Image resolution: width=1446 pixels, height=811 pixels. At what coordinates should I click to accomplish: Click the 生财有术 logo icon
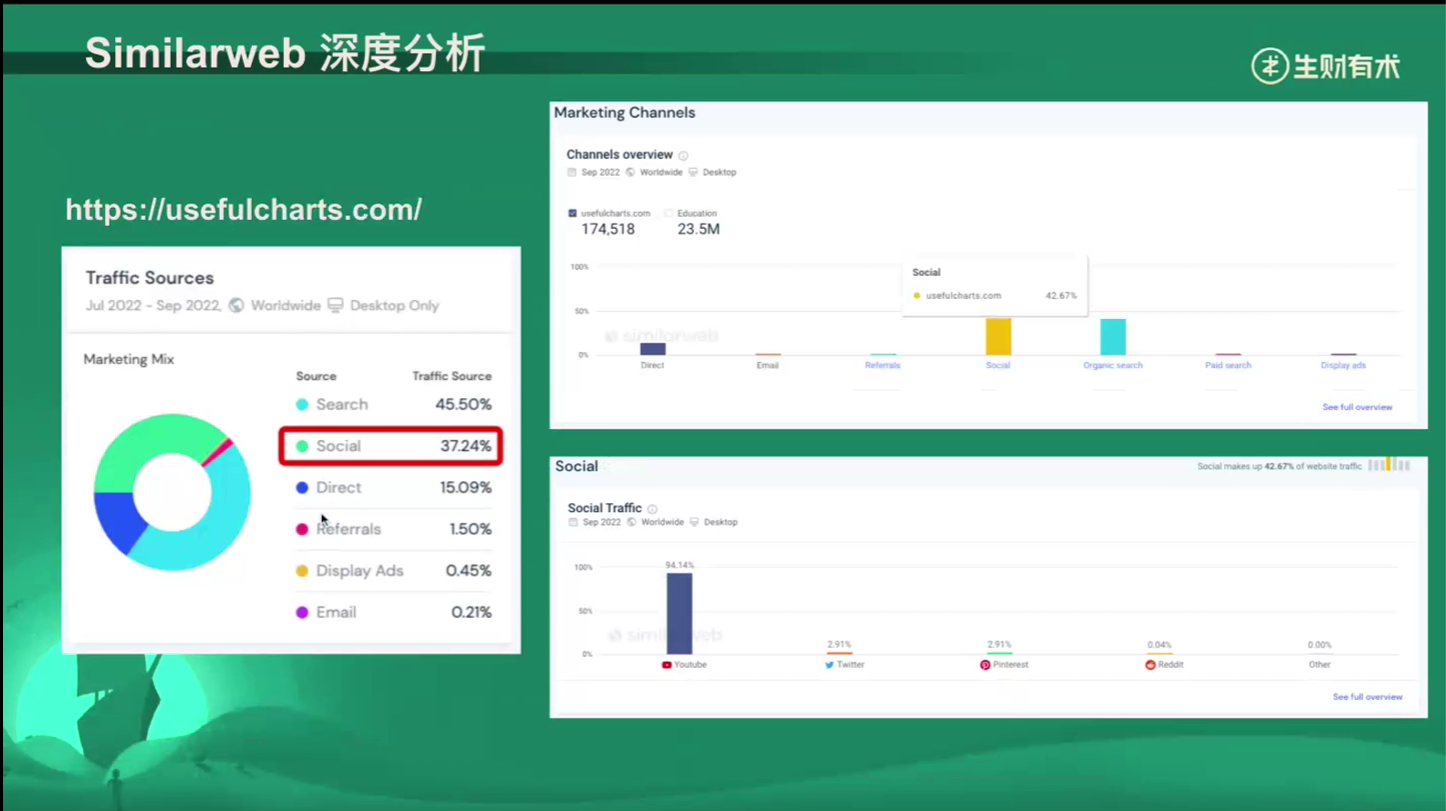click(1269, 66)
